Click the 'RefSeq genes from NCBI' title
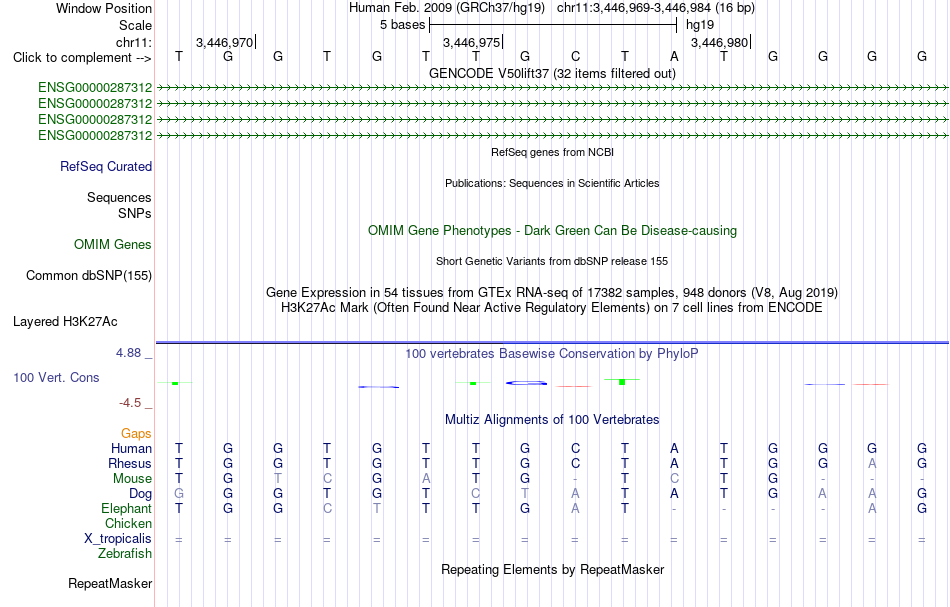950x607 pixels. tap(553, 152)
